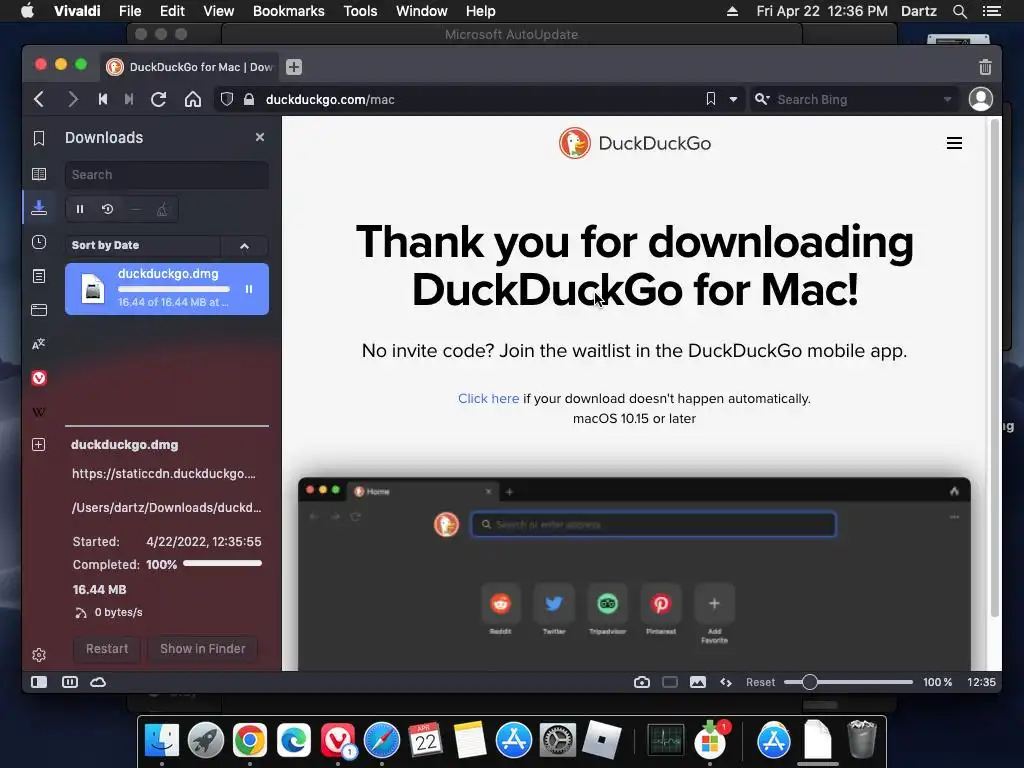The height and width of the screenshot is (768, 1024).
Task: Go back with the browser back arrow
Action: [x=39, y=99]
